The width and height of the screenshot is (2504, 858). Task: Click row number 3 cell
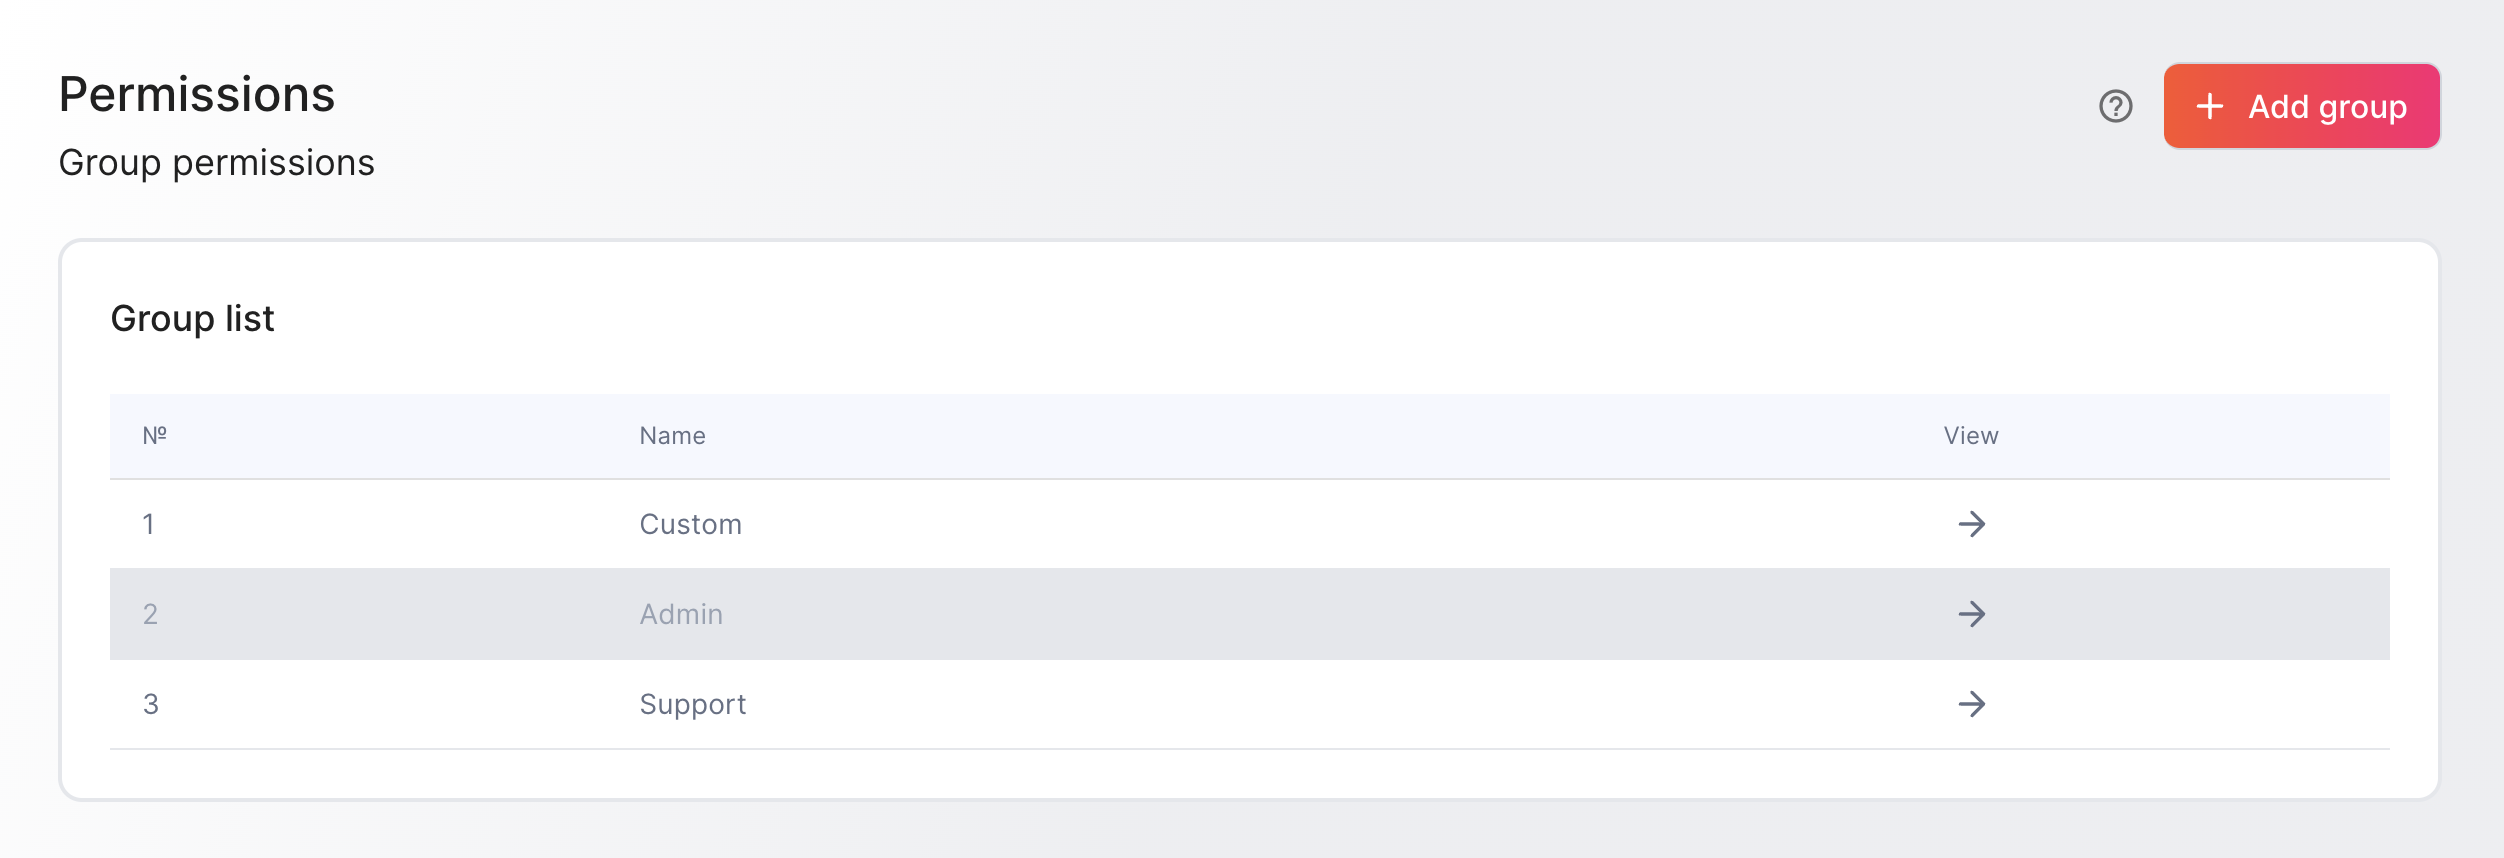[x=150, y=704]
